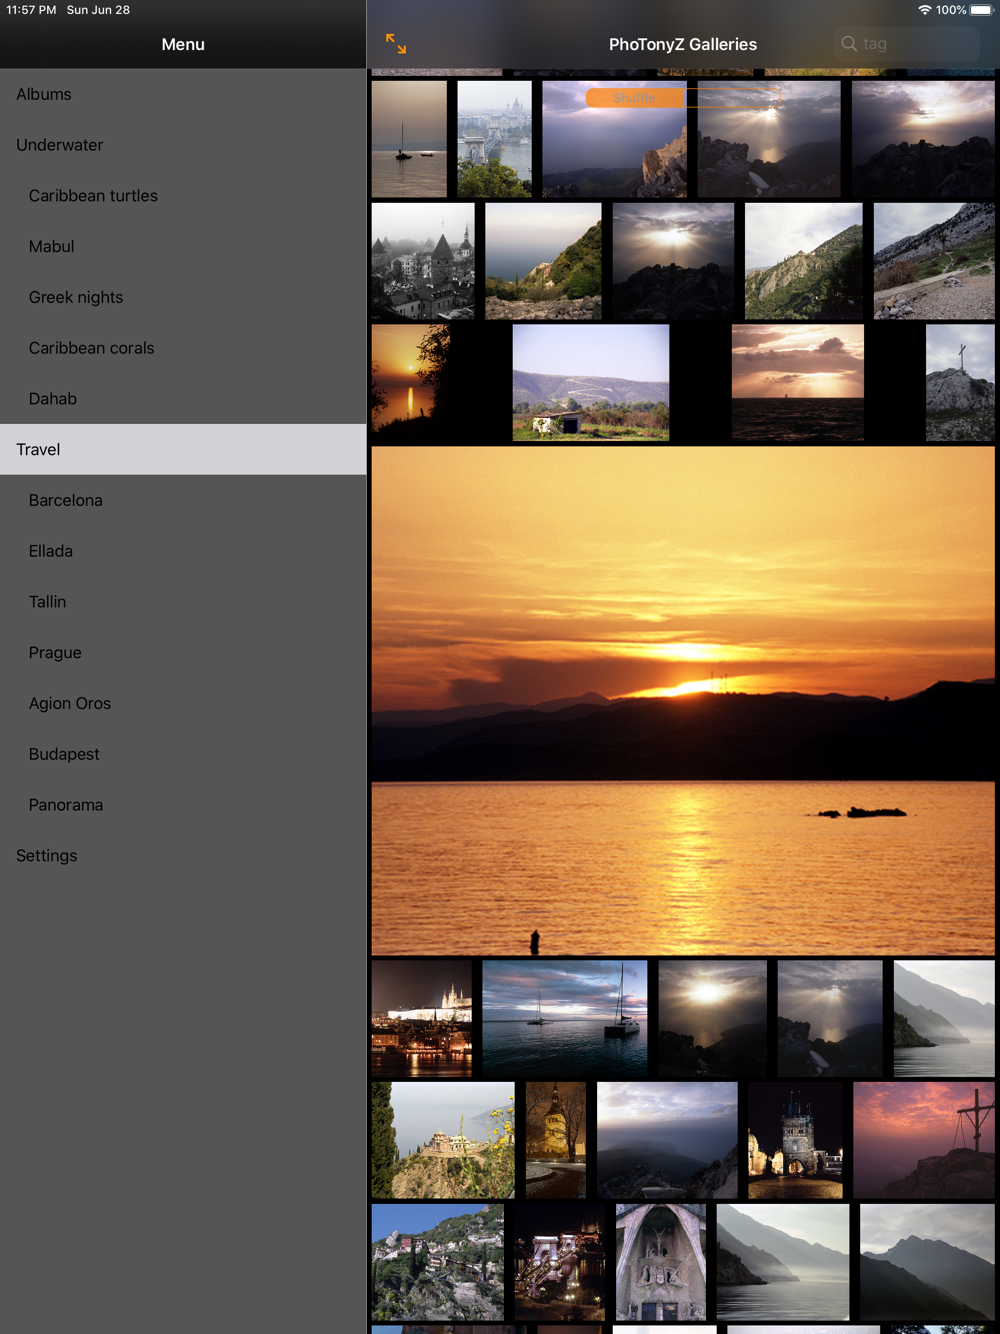Open the rocky slope with dirt path photo
The image size is (1000, 1334).
point(934,261)
